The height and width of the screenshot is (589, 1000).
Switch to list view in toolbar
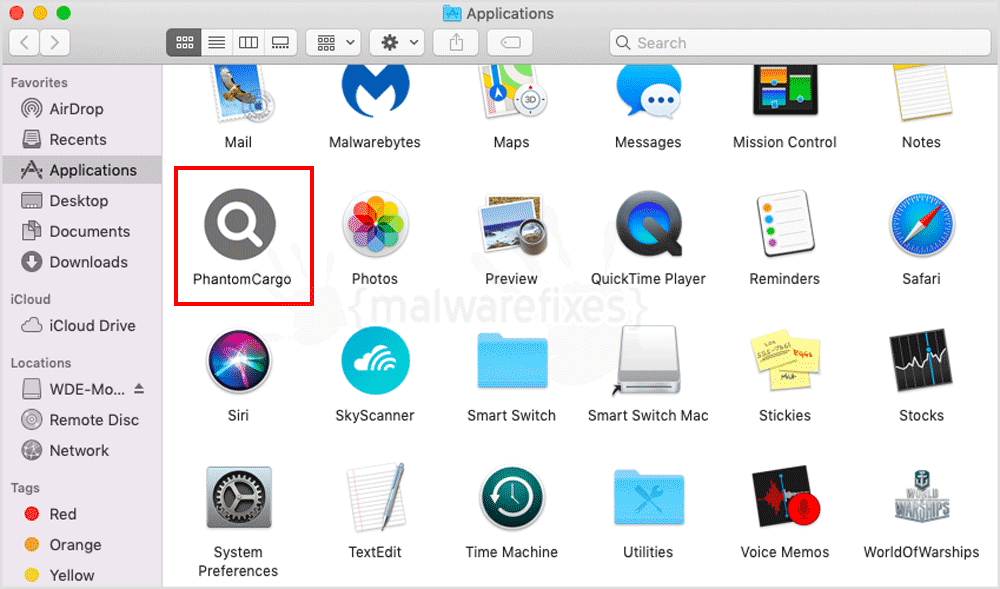pos(217,43)
